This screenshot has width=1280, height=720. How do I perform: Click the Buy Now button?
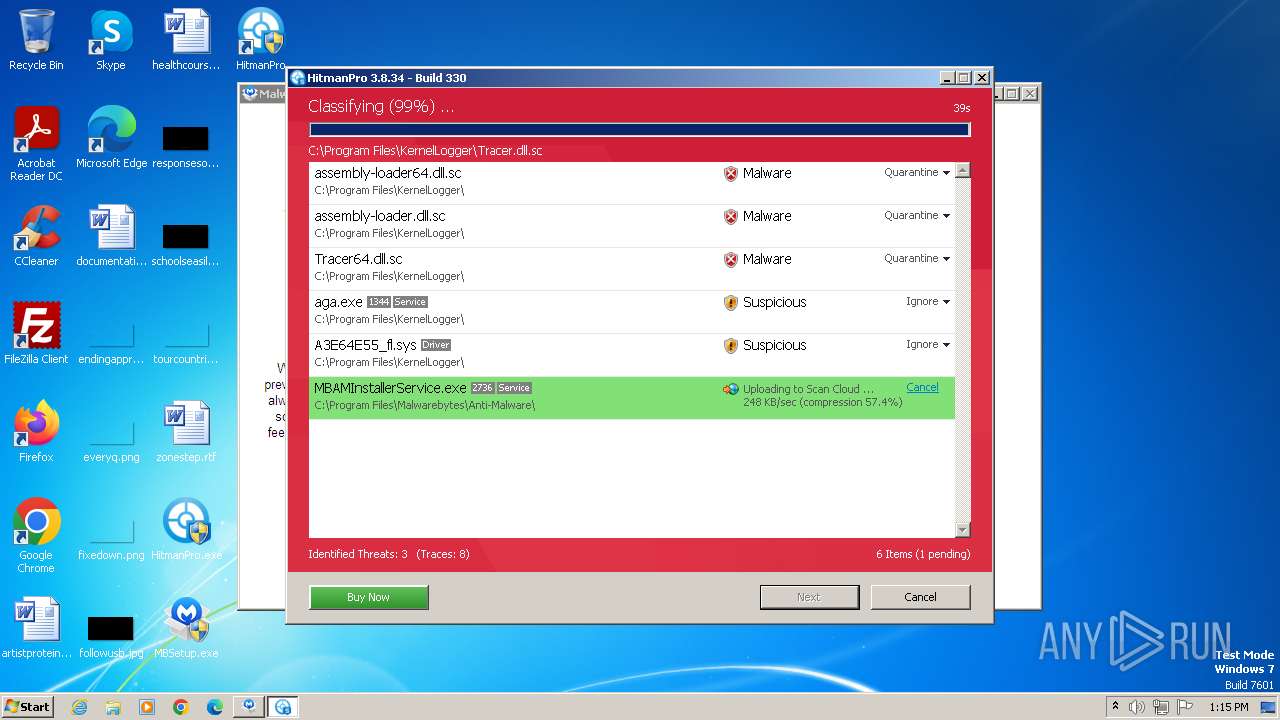click(x=369, y=597)
